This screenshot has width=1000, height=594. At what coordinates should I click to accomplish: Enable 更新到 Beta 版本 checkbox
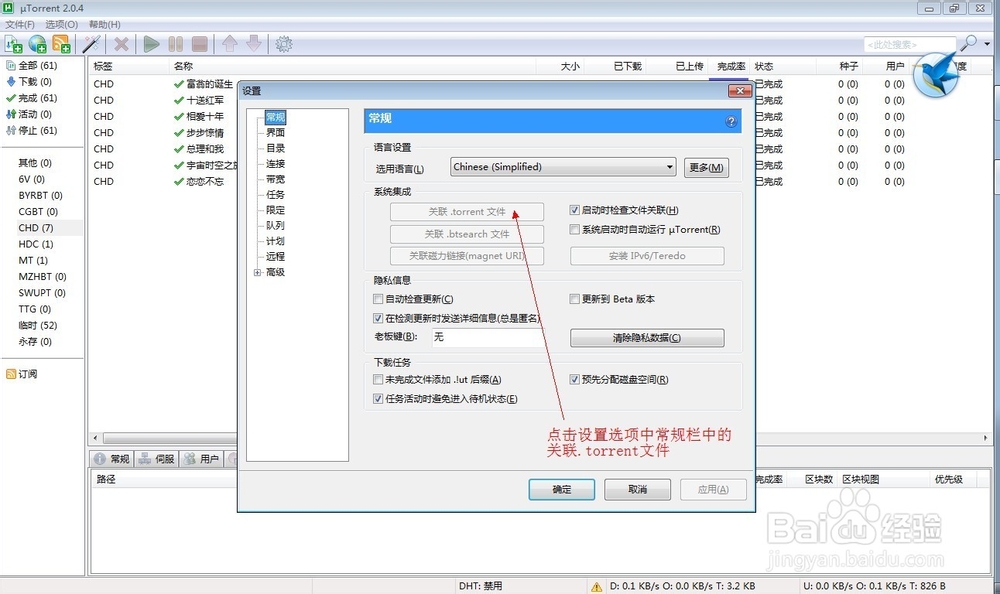575,299
